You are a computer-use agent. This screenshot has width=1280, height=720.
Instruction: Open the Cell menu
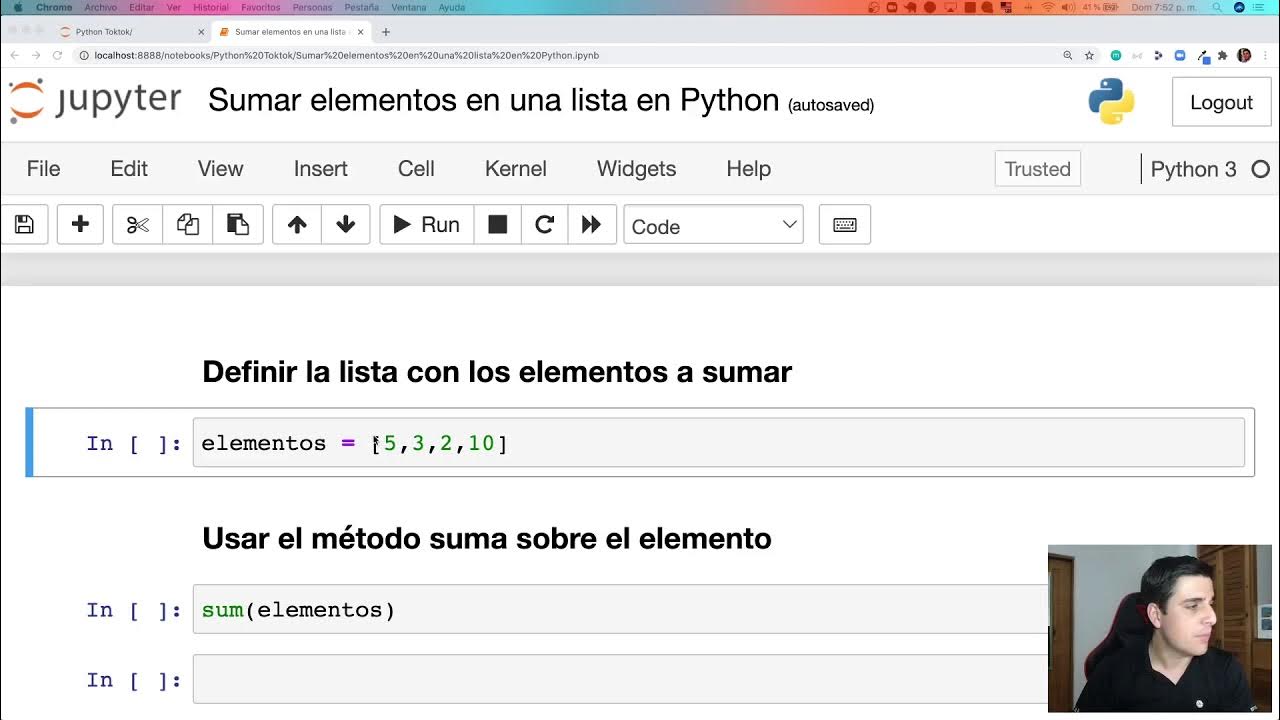[416, 169]
